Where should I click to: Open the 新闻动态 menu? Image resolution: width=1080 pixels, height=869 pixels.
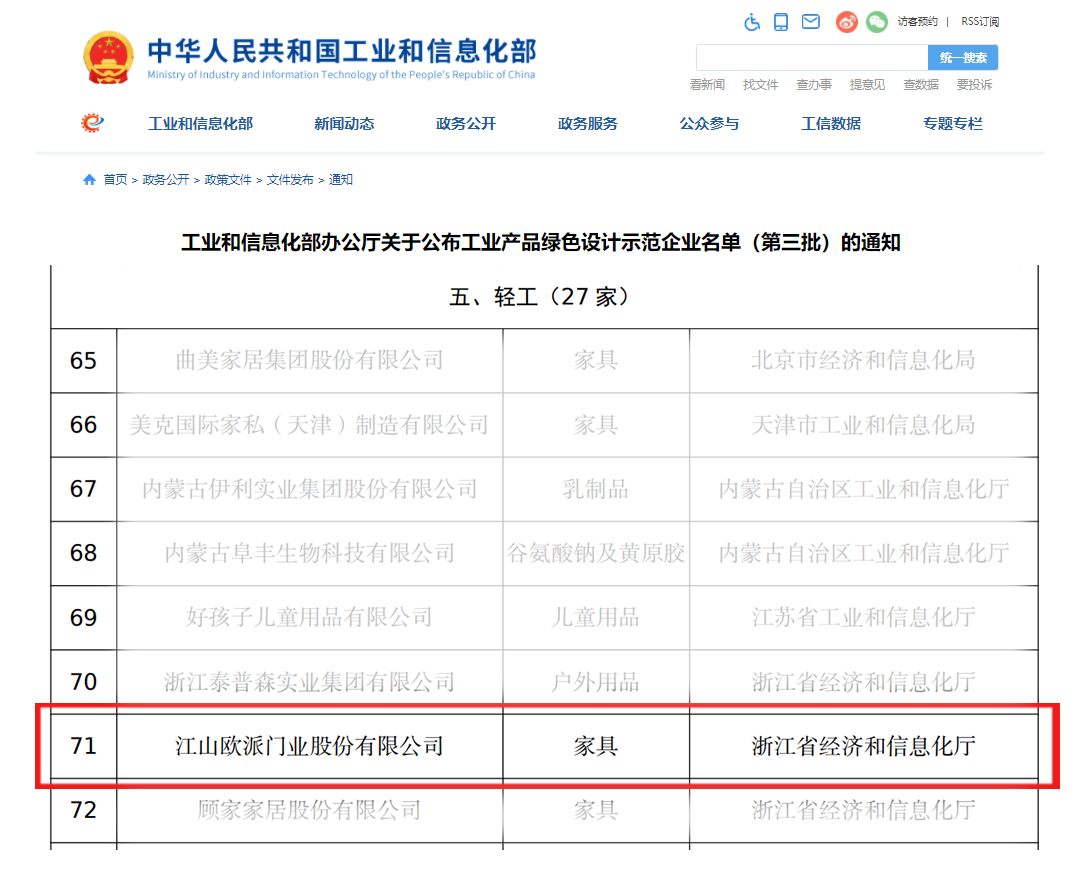coord(344,124)
